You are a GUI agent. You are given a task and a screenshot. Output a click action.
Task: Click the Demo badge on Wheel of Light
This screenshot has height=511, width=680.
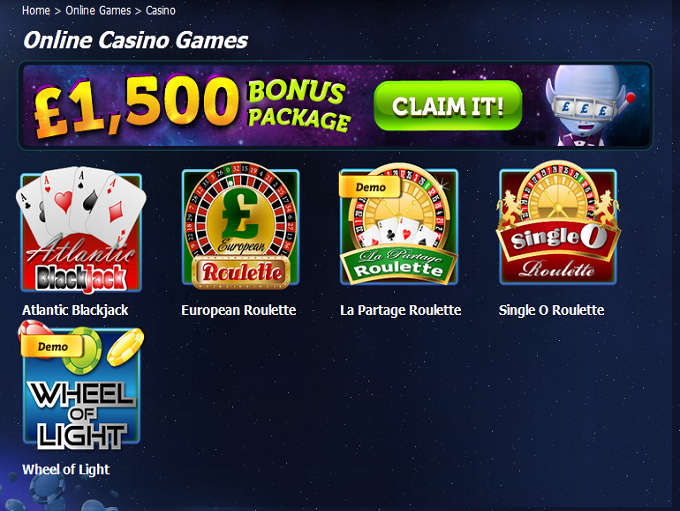[52, 346]
